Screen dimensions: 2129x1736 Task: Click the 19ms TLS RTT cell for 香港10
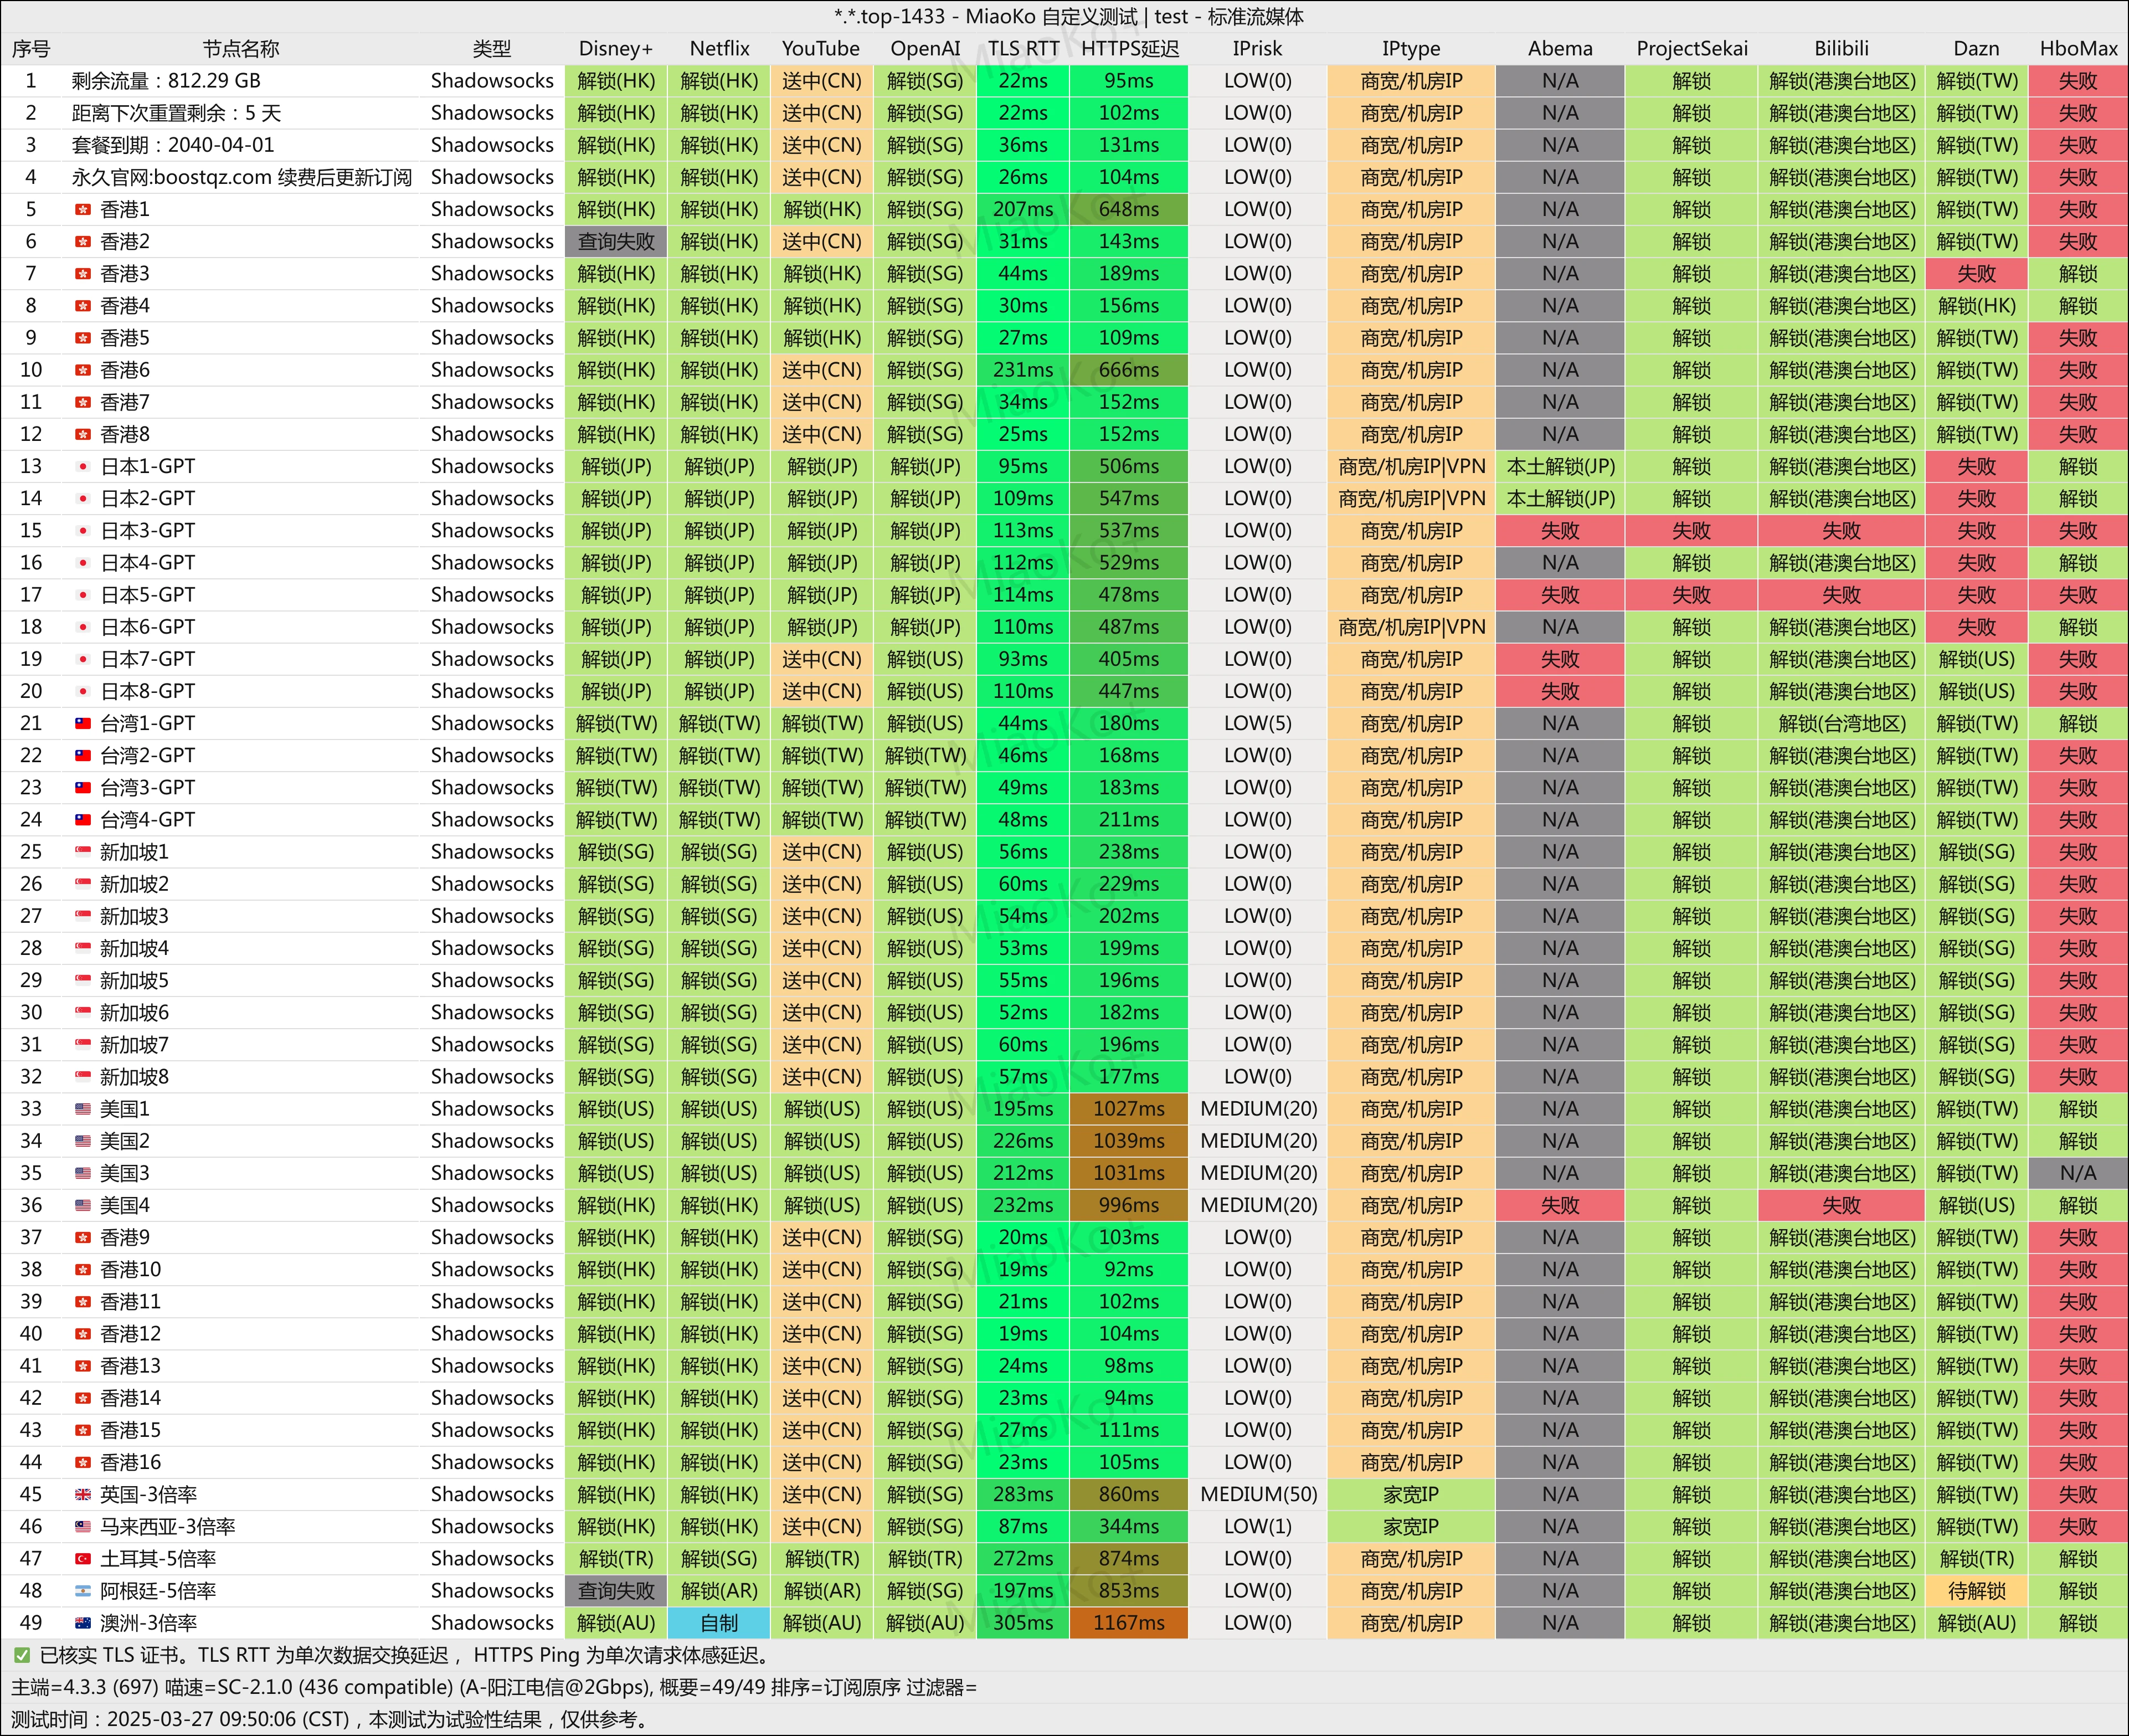[x=1023, y=1269]
